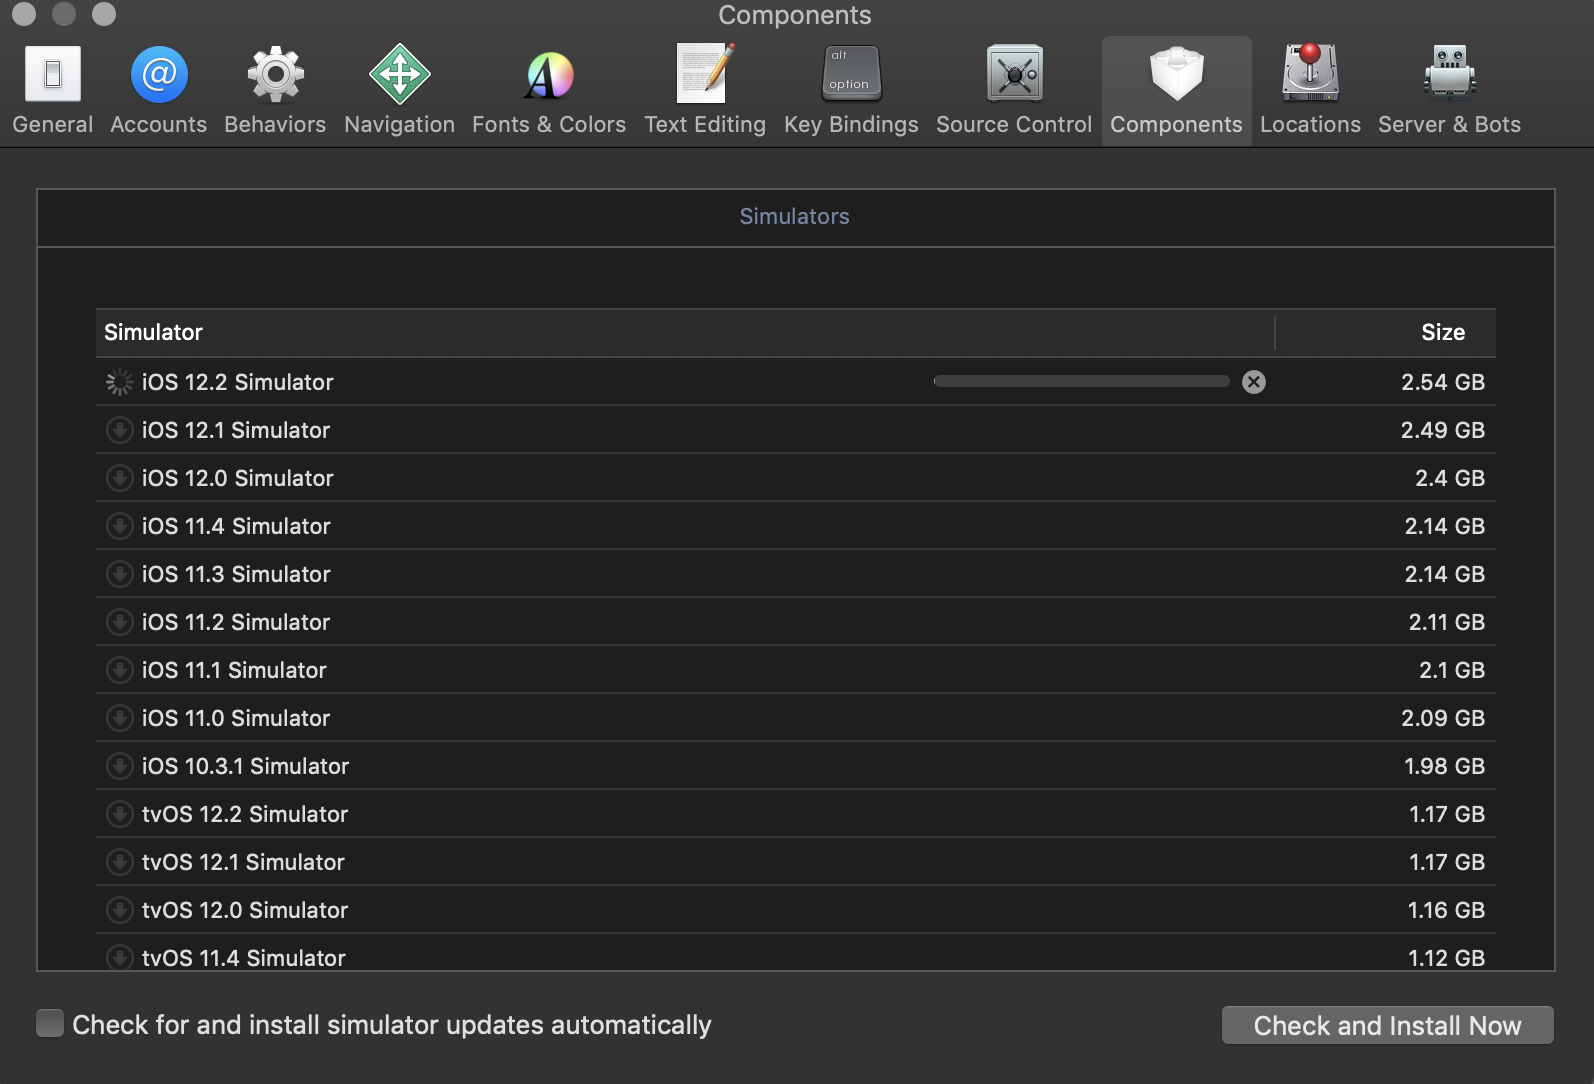Image resolution: width=1594 pixels, height=1084 pixels.
Task: Click the 2.1 GB size value
Action: [1452, 670]
